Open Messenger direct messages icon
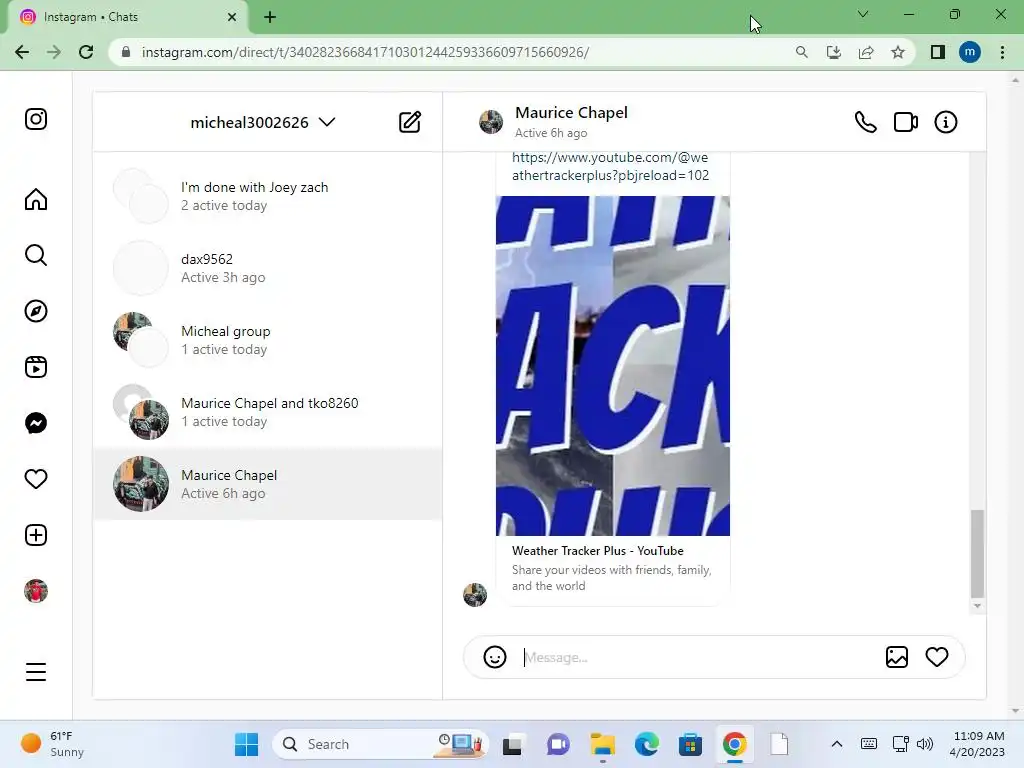The image size is (1024, 768). click(36, 423)
